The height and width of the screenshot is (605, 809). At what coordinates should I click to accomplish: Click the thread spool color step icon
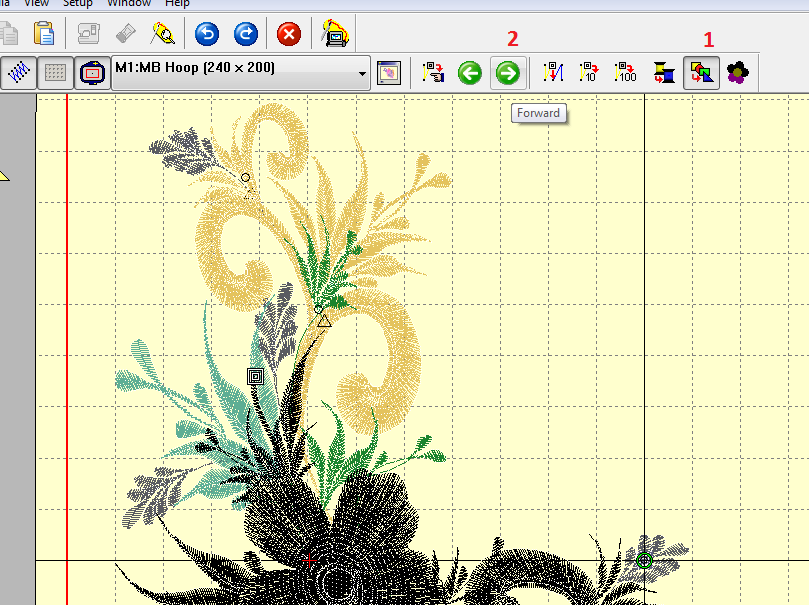tap(663, 73)
